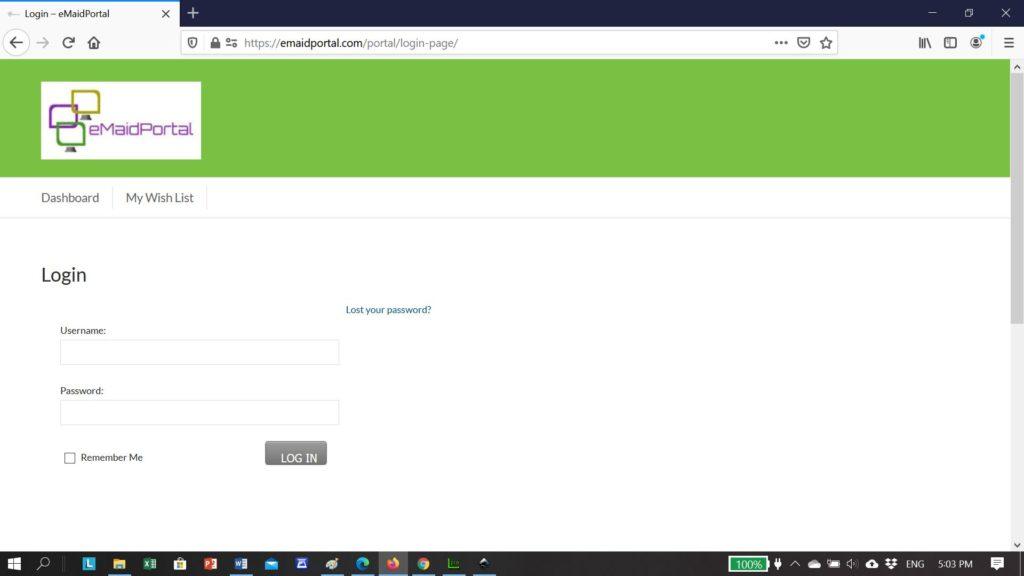Viewport: 1024px width, 576px height.
Task: Open My Wish List menu item
Action: [159, 197]
